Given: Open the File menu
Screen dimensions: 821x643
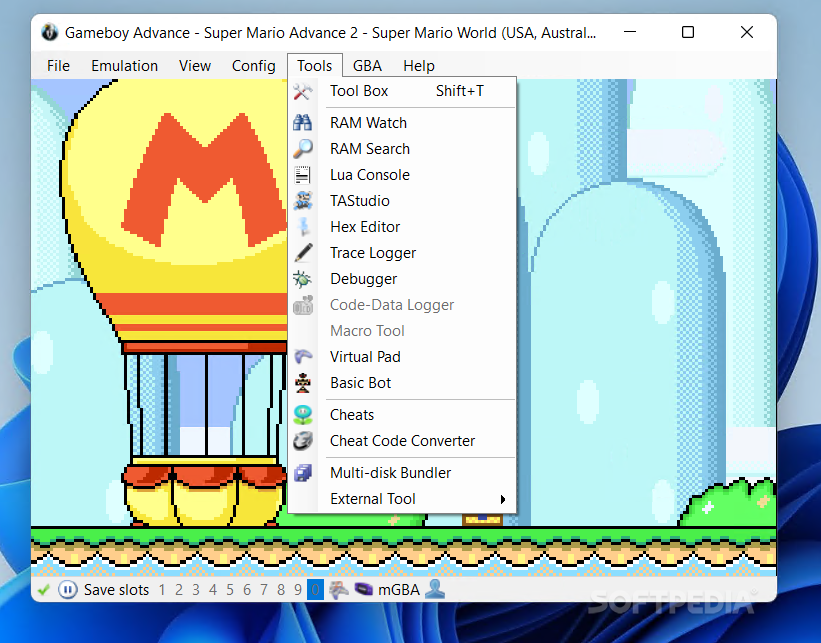Looking at the screenshot, I should pyautogui.click(x=58, y=66).
